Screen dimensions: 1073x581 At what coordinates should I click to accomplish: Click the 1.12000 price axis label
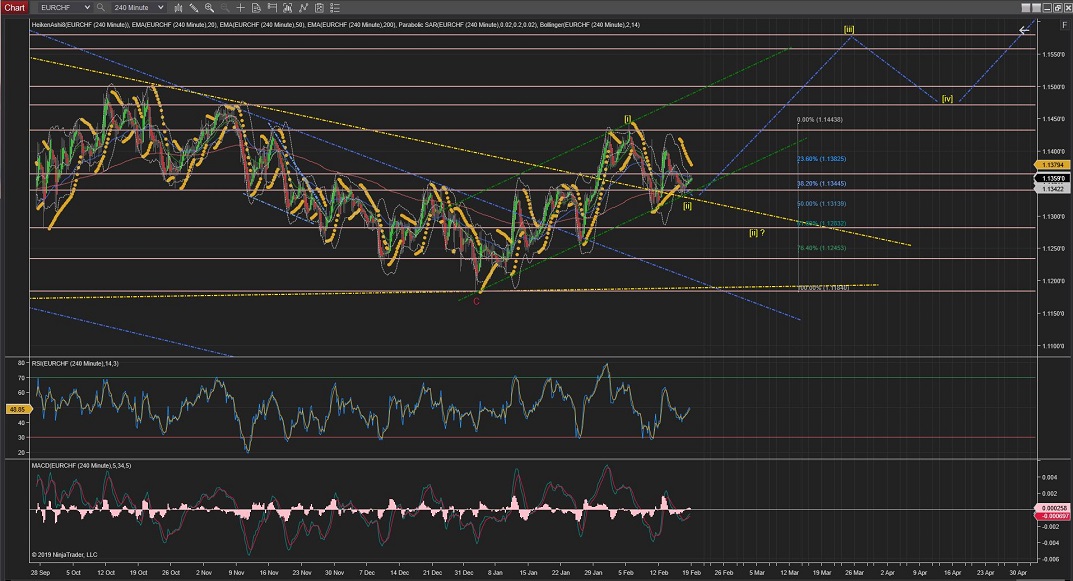[x=1054, y=281]
